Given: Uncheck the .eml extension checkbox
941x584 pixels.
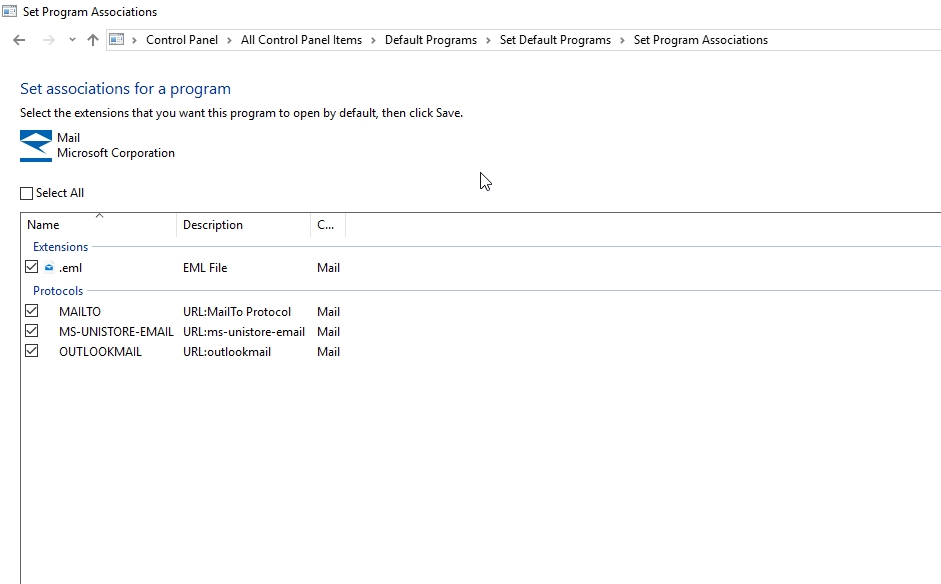Looking at the screenshot, I should coord(32,267).
